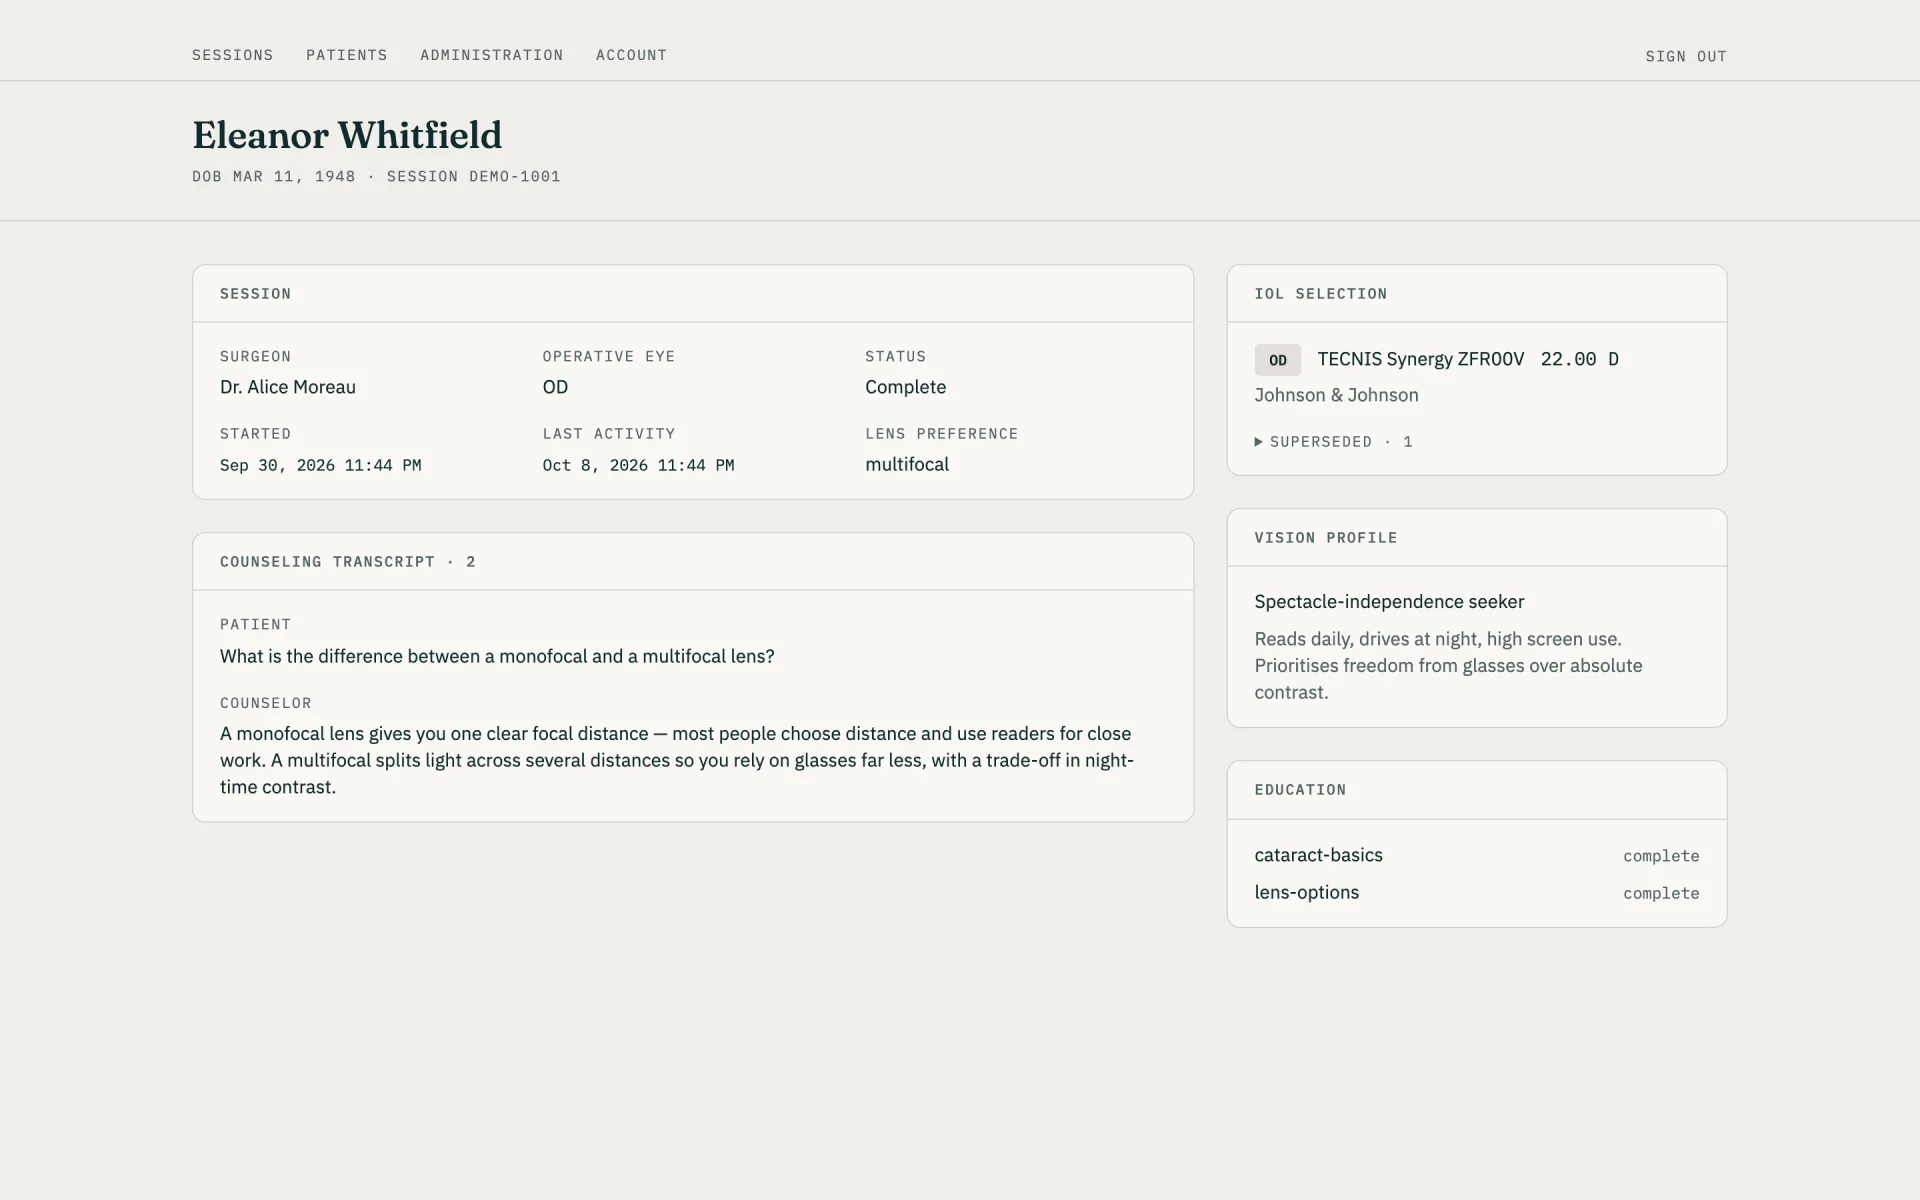Click the Counseling Transcript · 2 header
Image resolution: width=1920 pixels, height=1200 pixels.
(x=693, y=562)
